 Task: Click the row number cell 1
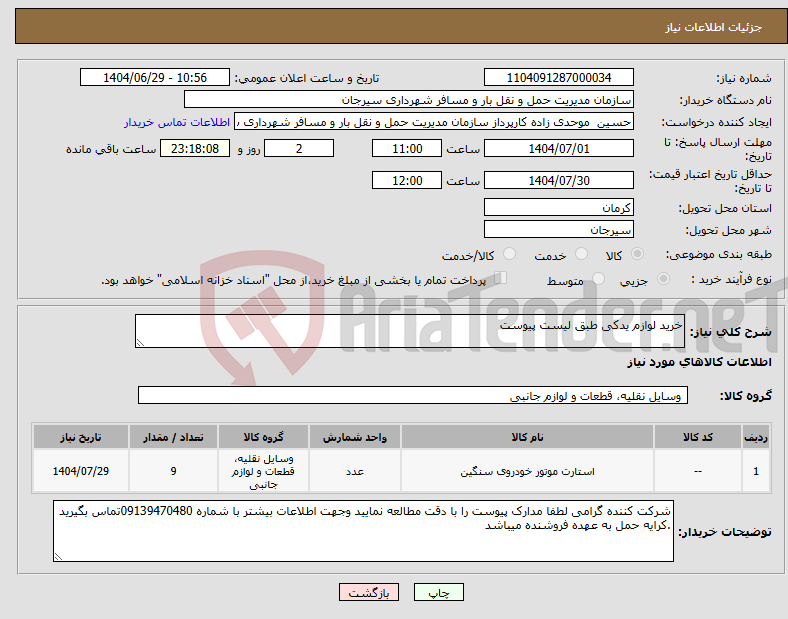[755, 471]
